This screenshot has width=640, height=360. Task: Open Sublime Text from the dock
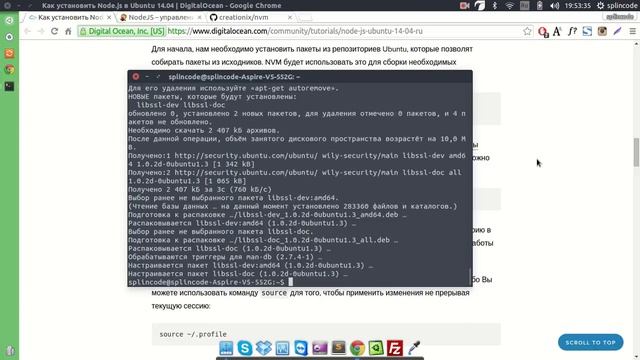point(338,347)
